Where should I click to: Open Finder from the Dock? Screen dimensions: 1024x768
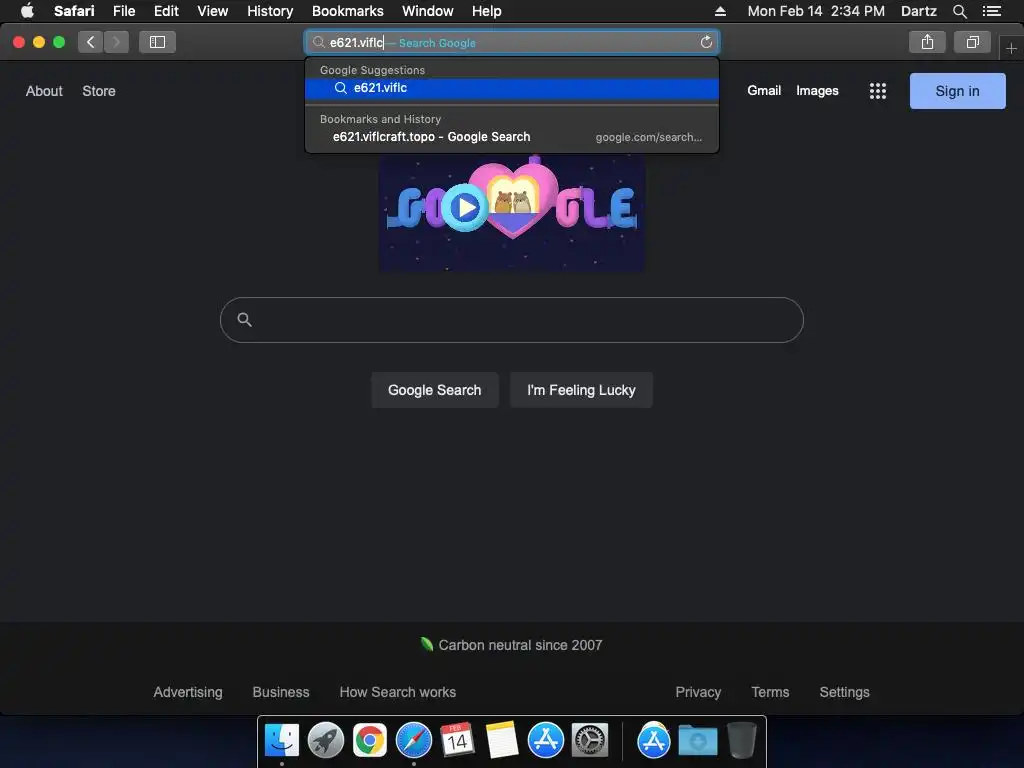click(282, 741)
